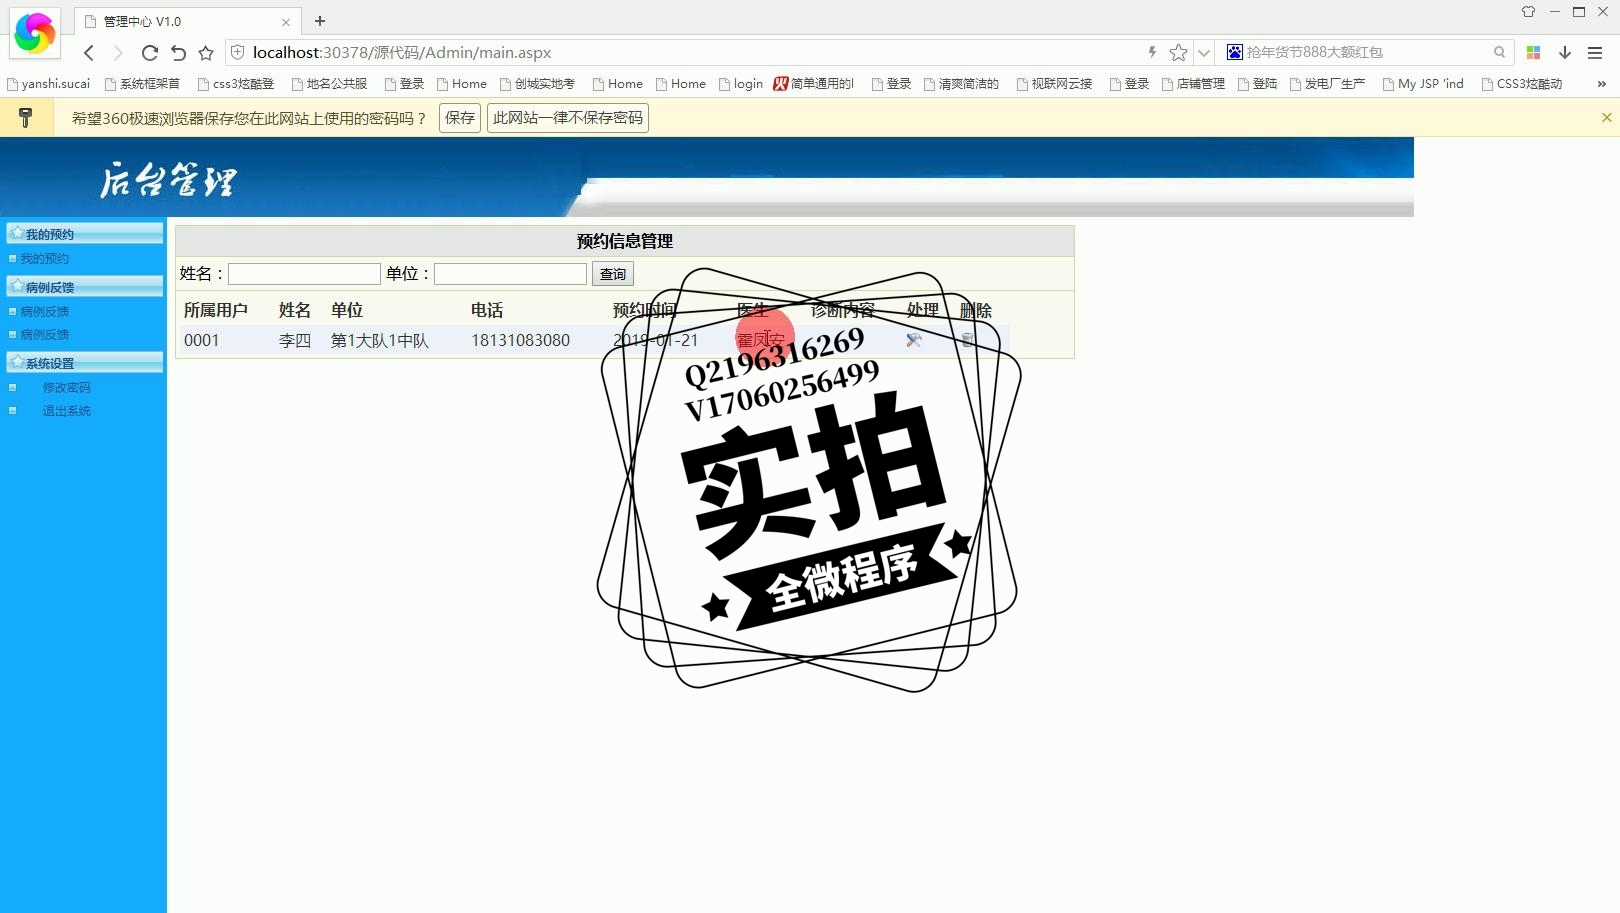Viewport: 1620px width, 913px height.
Task: Click the Baidu paw search engine icon
Action: click(x=1235, y=52)
